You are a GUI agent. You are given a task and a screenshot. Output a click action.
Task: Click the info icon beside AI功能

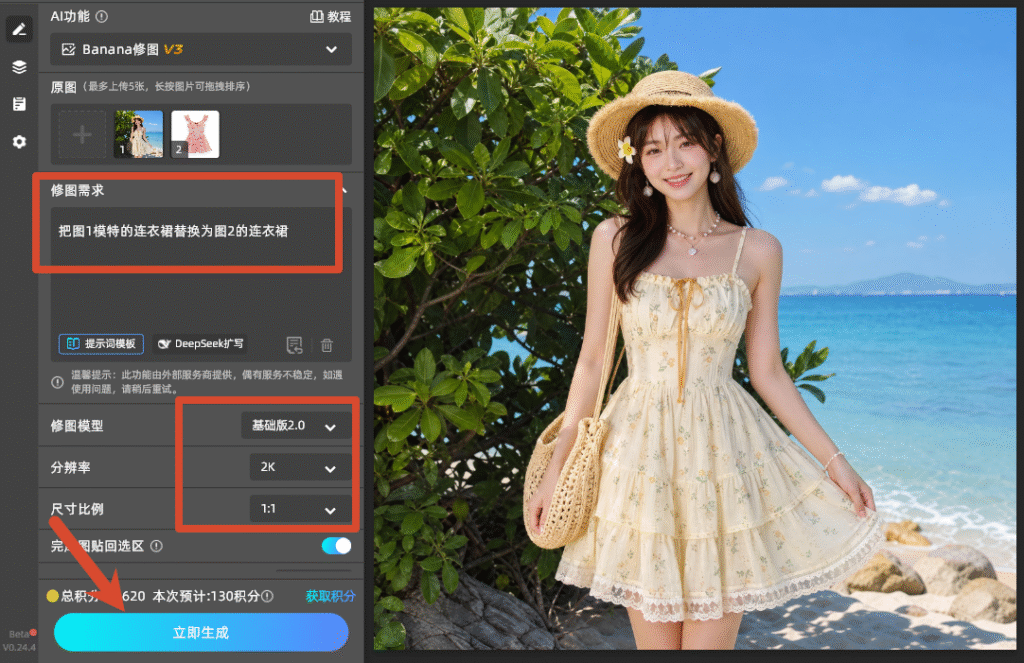pyautogui.click(x=102, y=17)
